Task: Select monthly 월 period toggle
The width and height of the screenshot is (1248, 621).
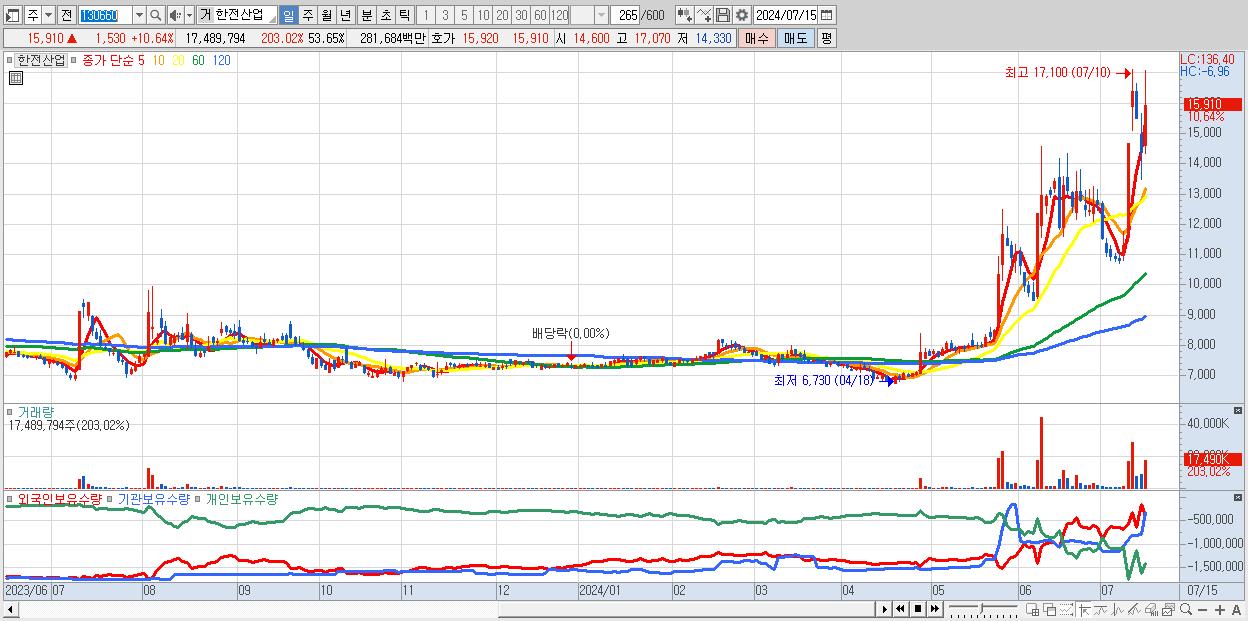Action: [326, 15]
